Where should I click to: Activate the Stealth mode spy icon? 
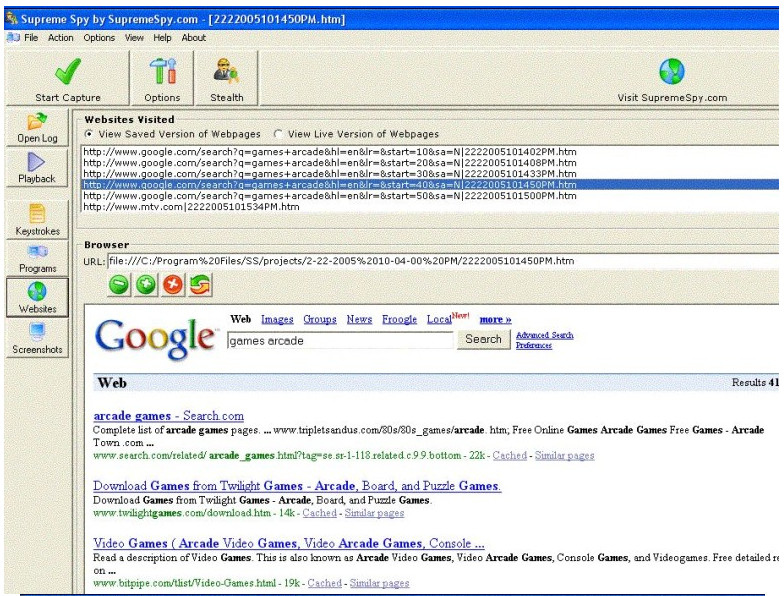tap(226, 70)
